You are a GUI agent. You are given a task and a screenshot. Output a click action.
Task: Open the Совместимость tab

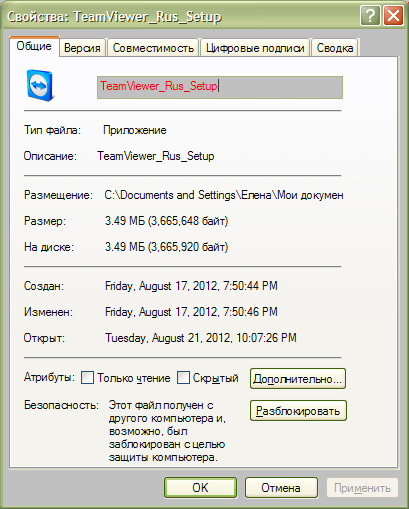[x=153, y=48]
